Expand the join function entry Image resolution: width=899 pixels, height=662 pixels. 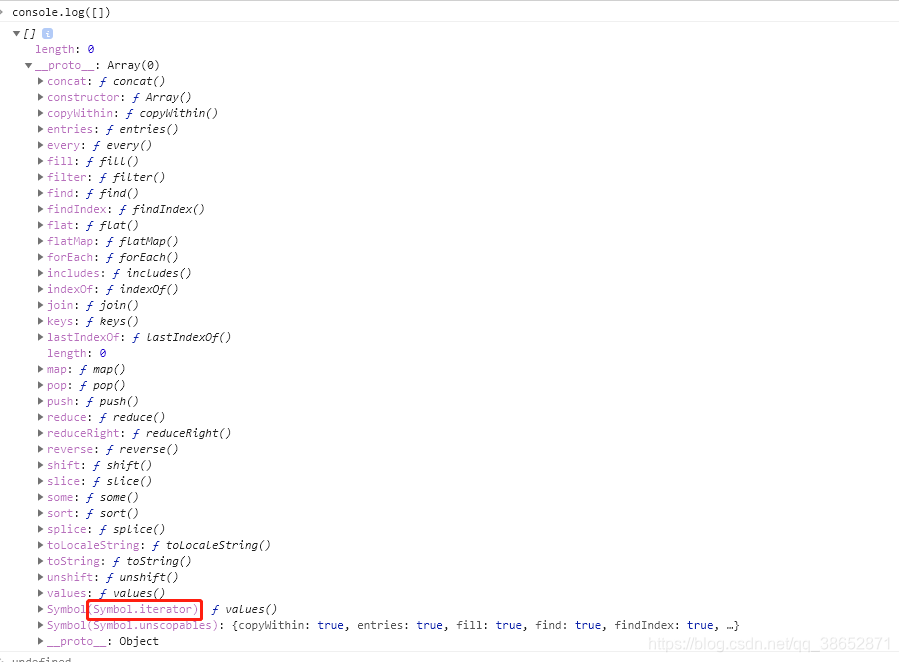(41, 305)
